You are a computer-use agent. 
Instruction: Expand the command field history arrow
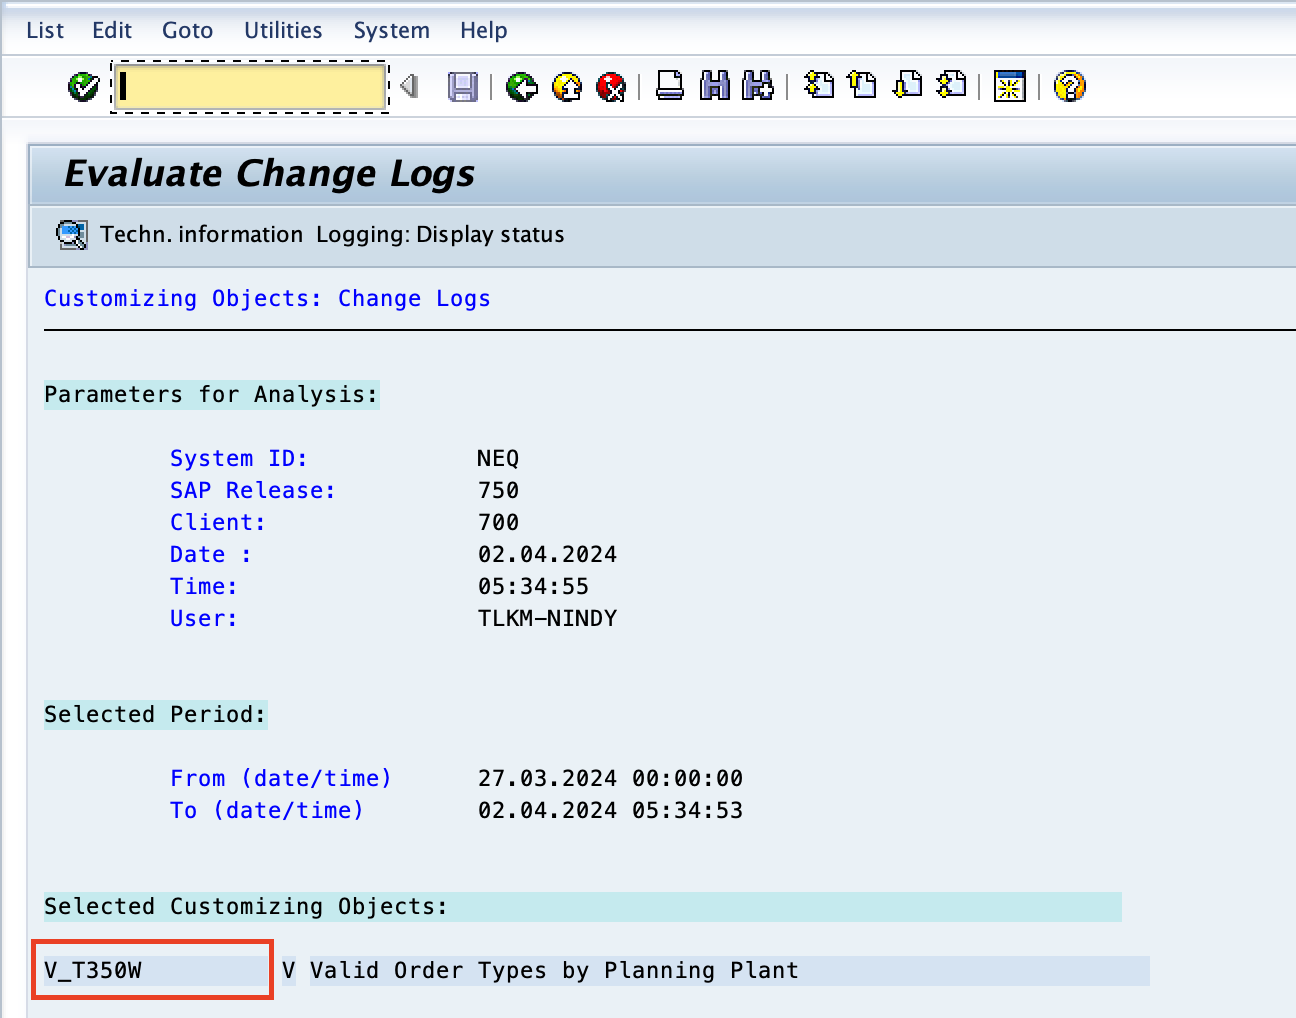click(x=408, y=87)
